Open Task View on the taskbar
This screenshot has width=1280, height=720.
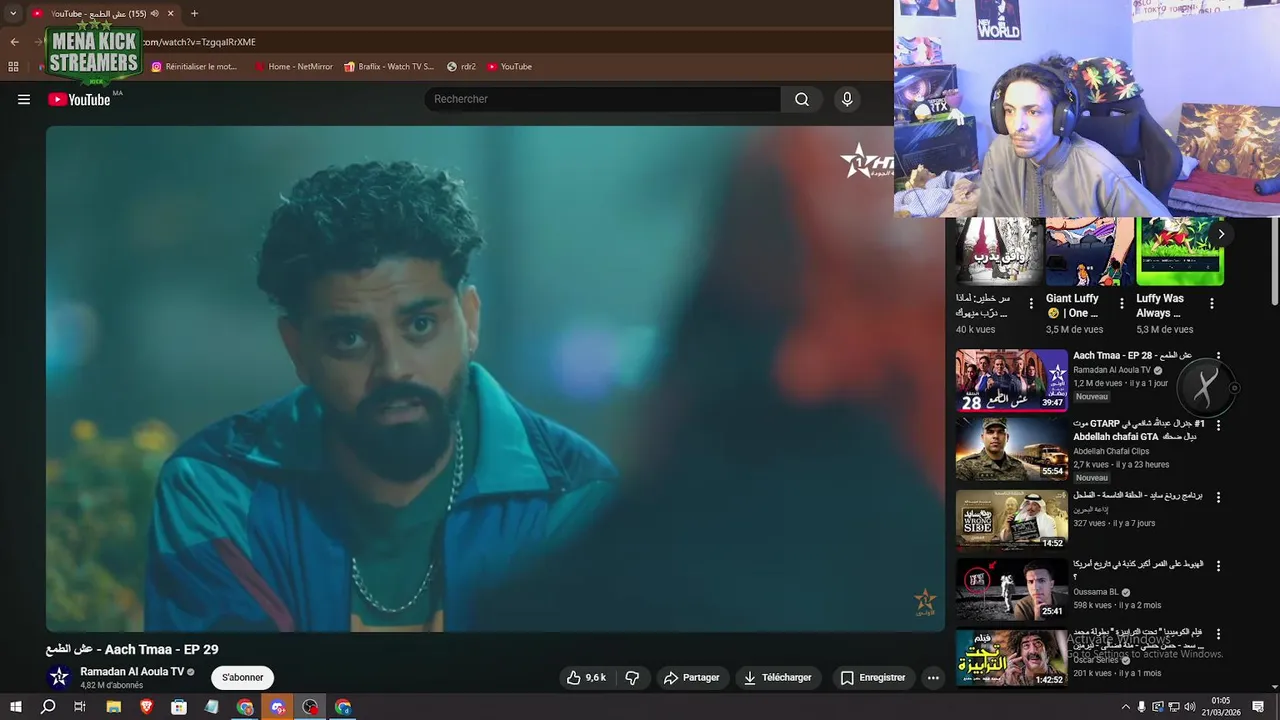click(80, 707)
